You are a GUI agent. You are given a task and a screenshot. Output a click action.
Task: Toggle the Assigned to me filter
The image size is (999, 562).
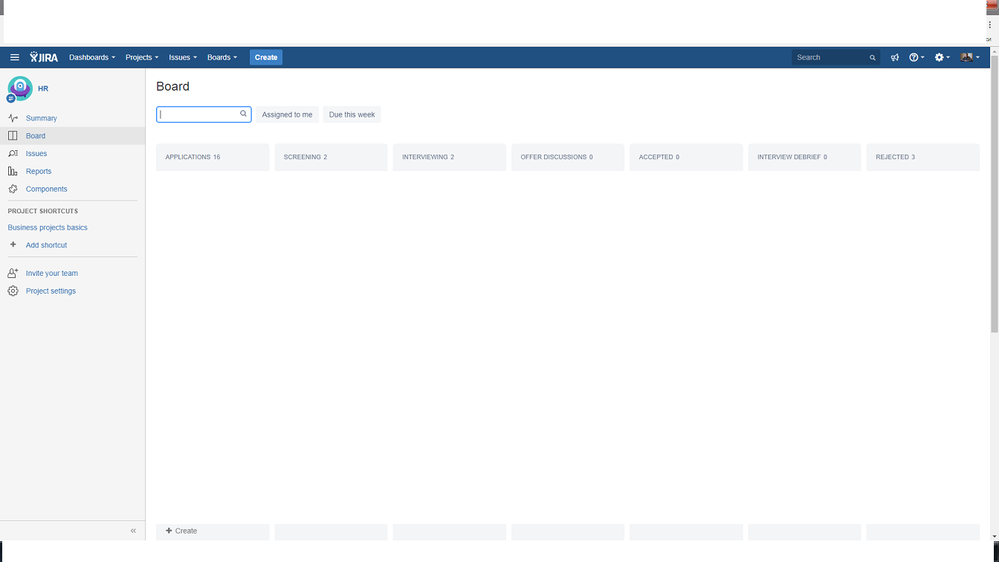point(287,115)
